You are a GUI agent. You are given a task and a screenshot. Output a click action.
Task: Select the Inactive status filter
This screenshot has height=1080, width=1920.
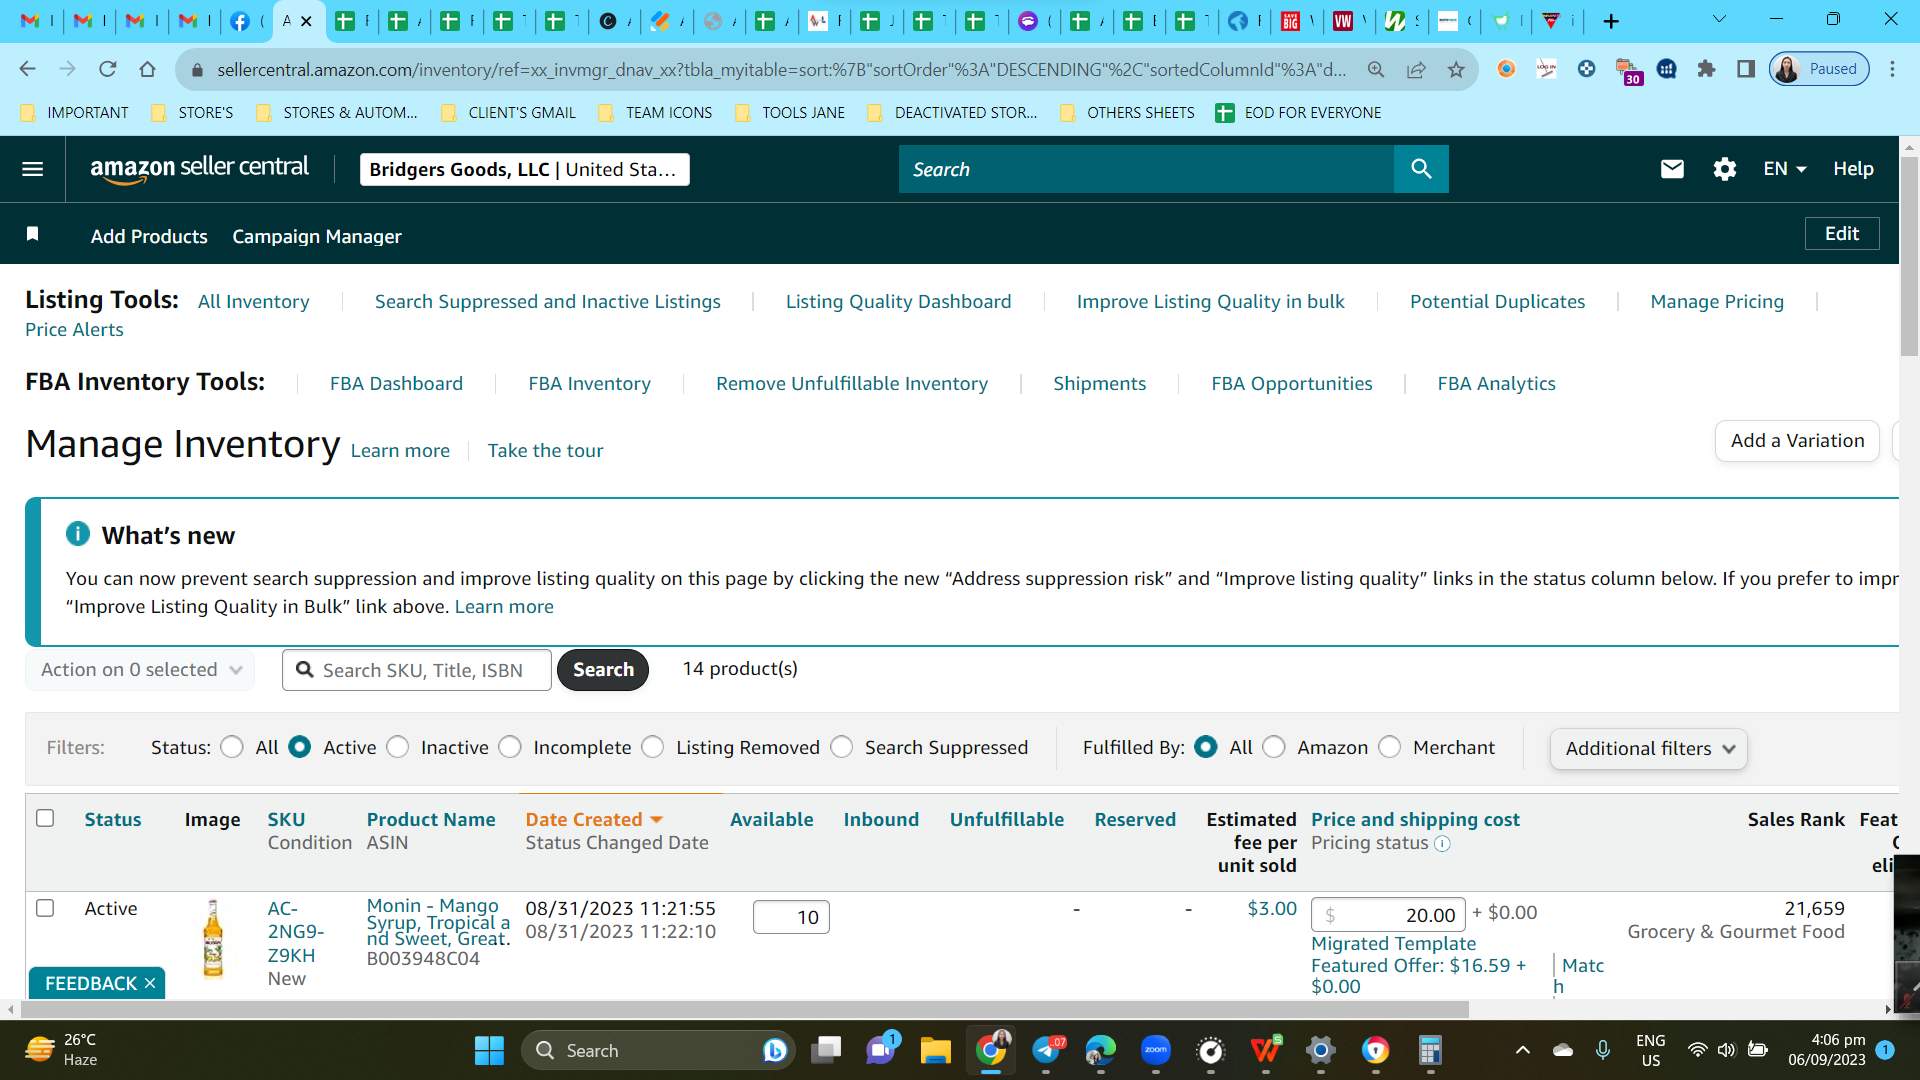[397, 747]
